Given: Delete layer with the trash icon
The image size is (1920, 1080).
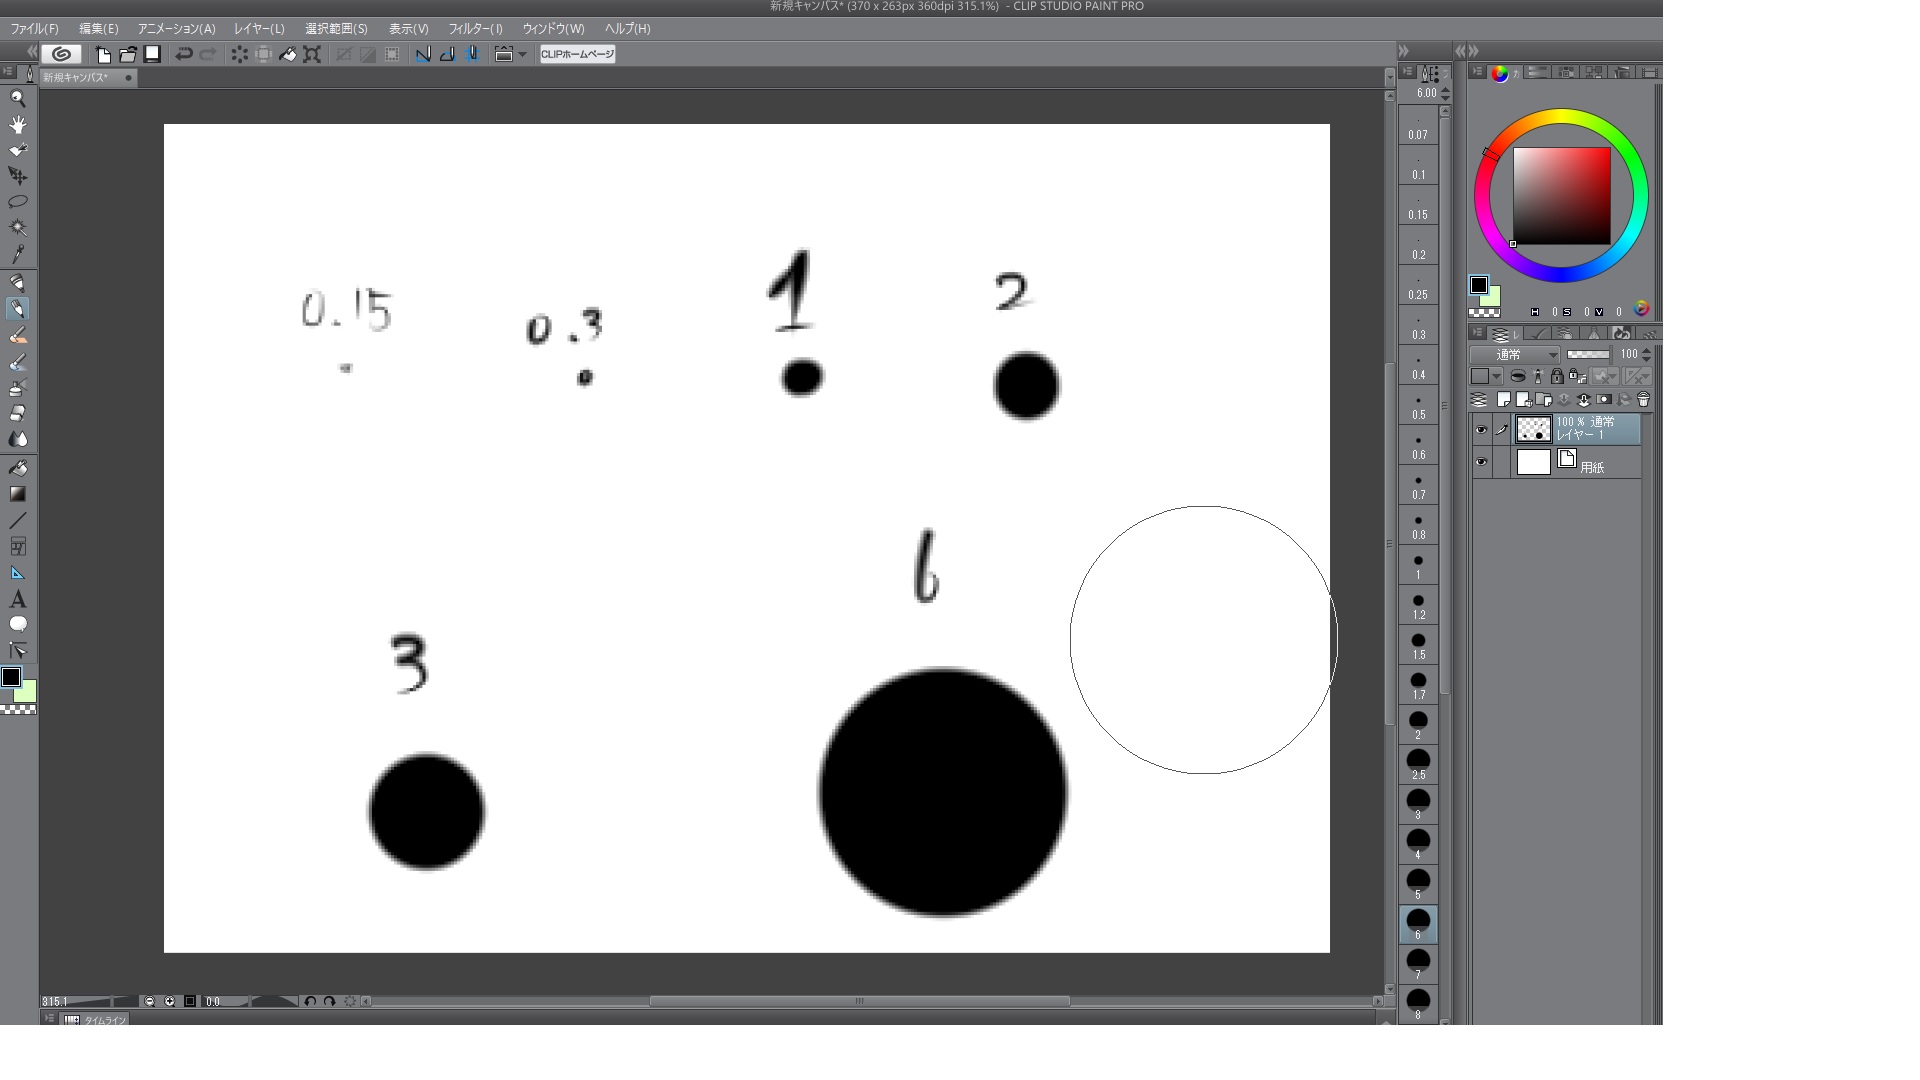Looking at the screenshot, I should point(1643,399).
